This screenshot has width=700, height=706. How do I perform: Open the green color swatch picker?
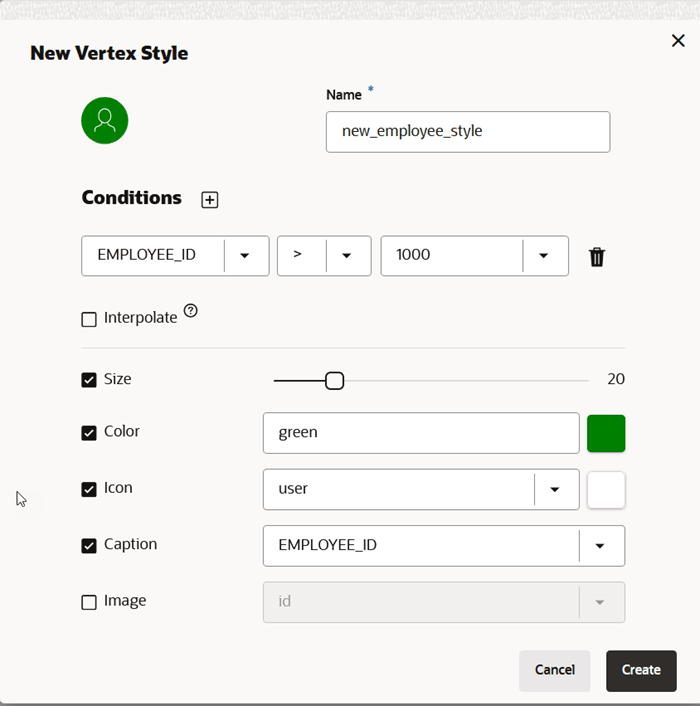tap(606, 433)
